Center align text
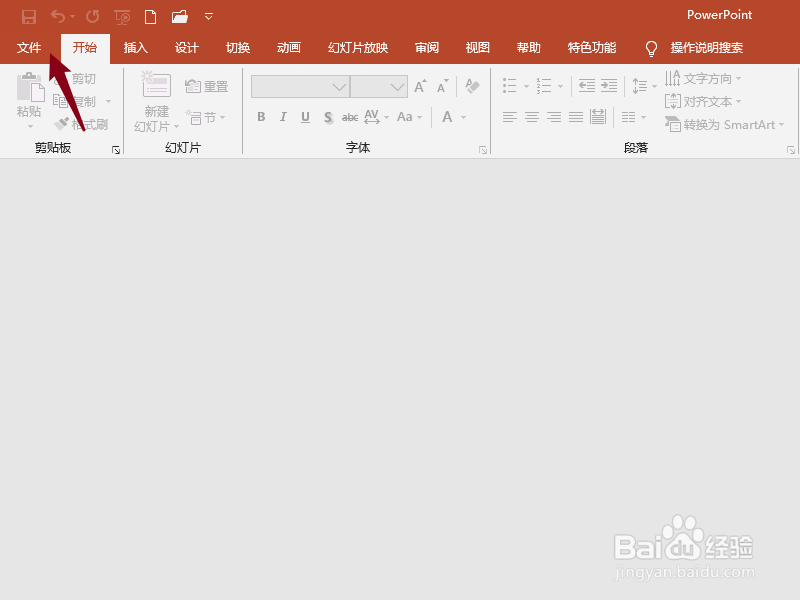Image resolution: width=800 pixels, height=600 pixels. [x=532, y=117]
